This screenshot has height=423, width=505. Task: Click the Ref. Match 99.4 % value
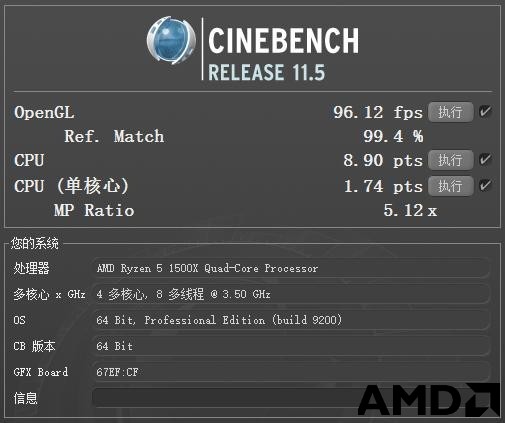pos(393,136)
